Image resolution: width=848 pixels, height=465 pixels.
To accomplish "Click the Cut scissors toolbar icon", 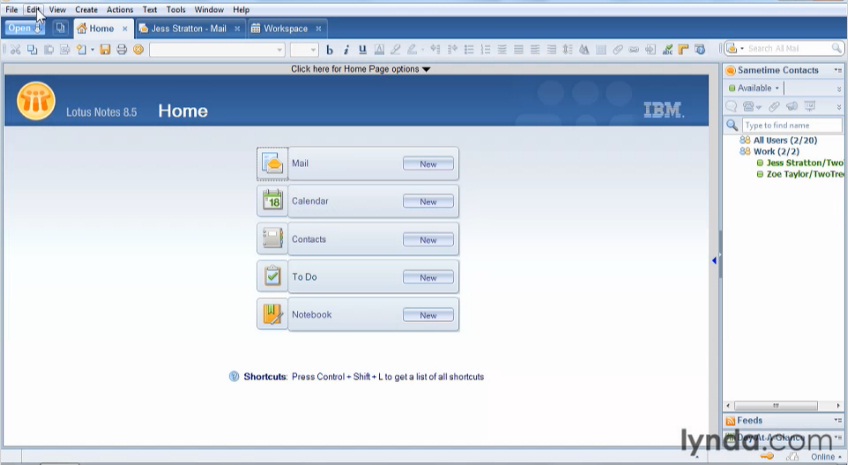I will coord(15,50).
